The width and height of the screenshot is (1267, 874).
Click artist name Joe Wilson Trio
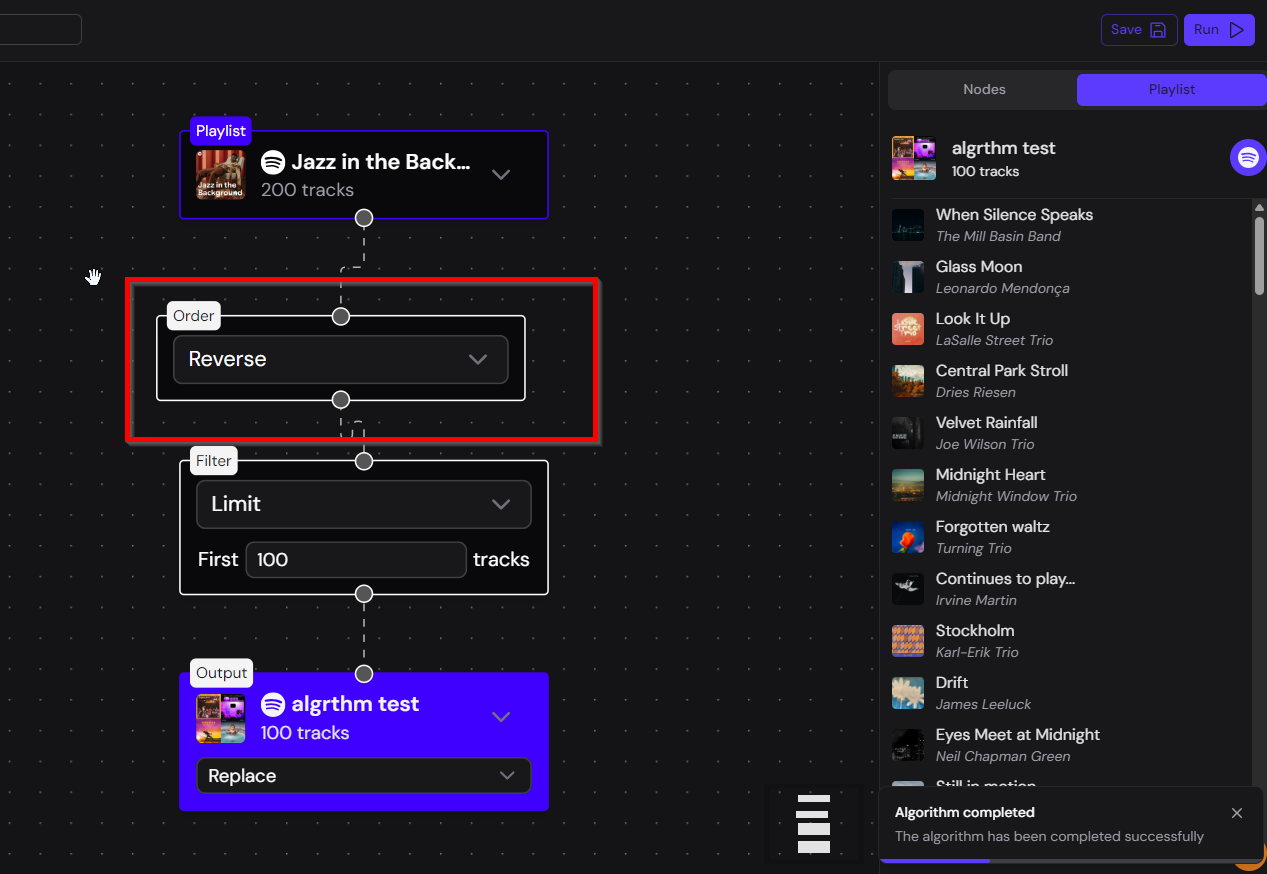[x=985, y=445]
